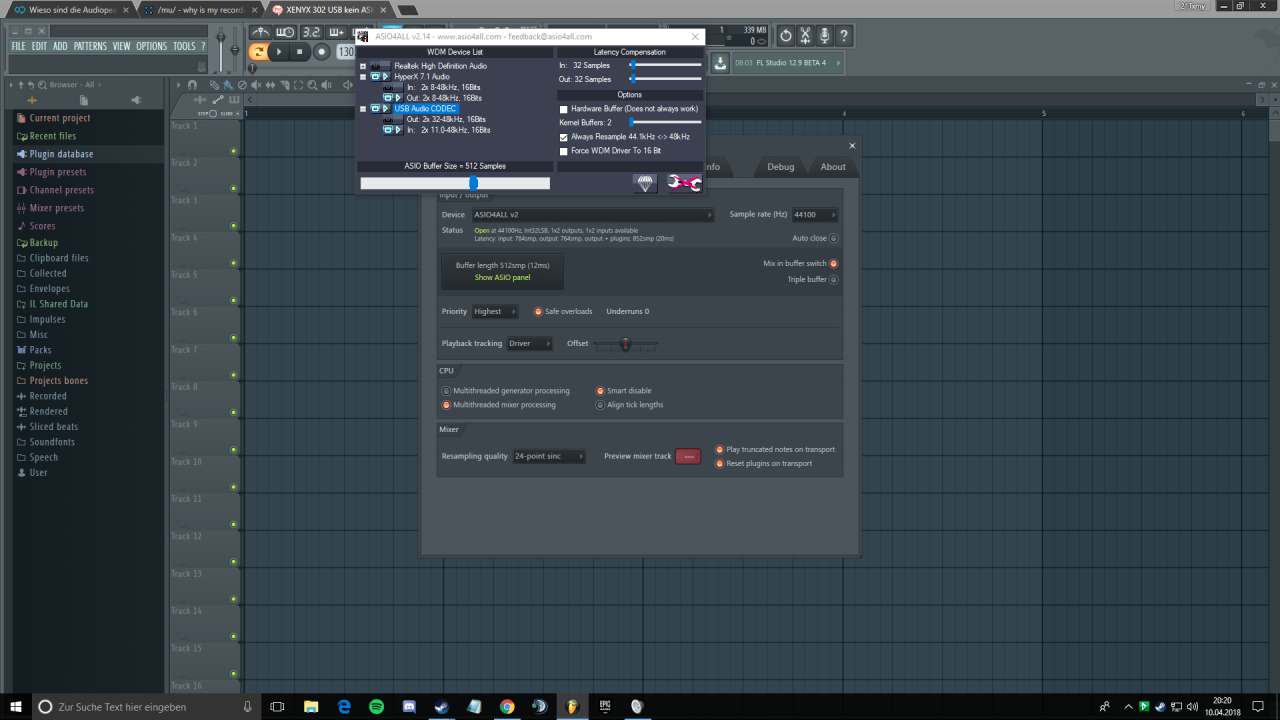
Task: Open the VIEW menu
Action: click(121, 46)
